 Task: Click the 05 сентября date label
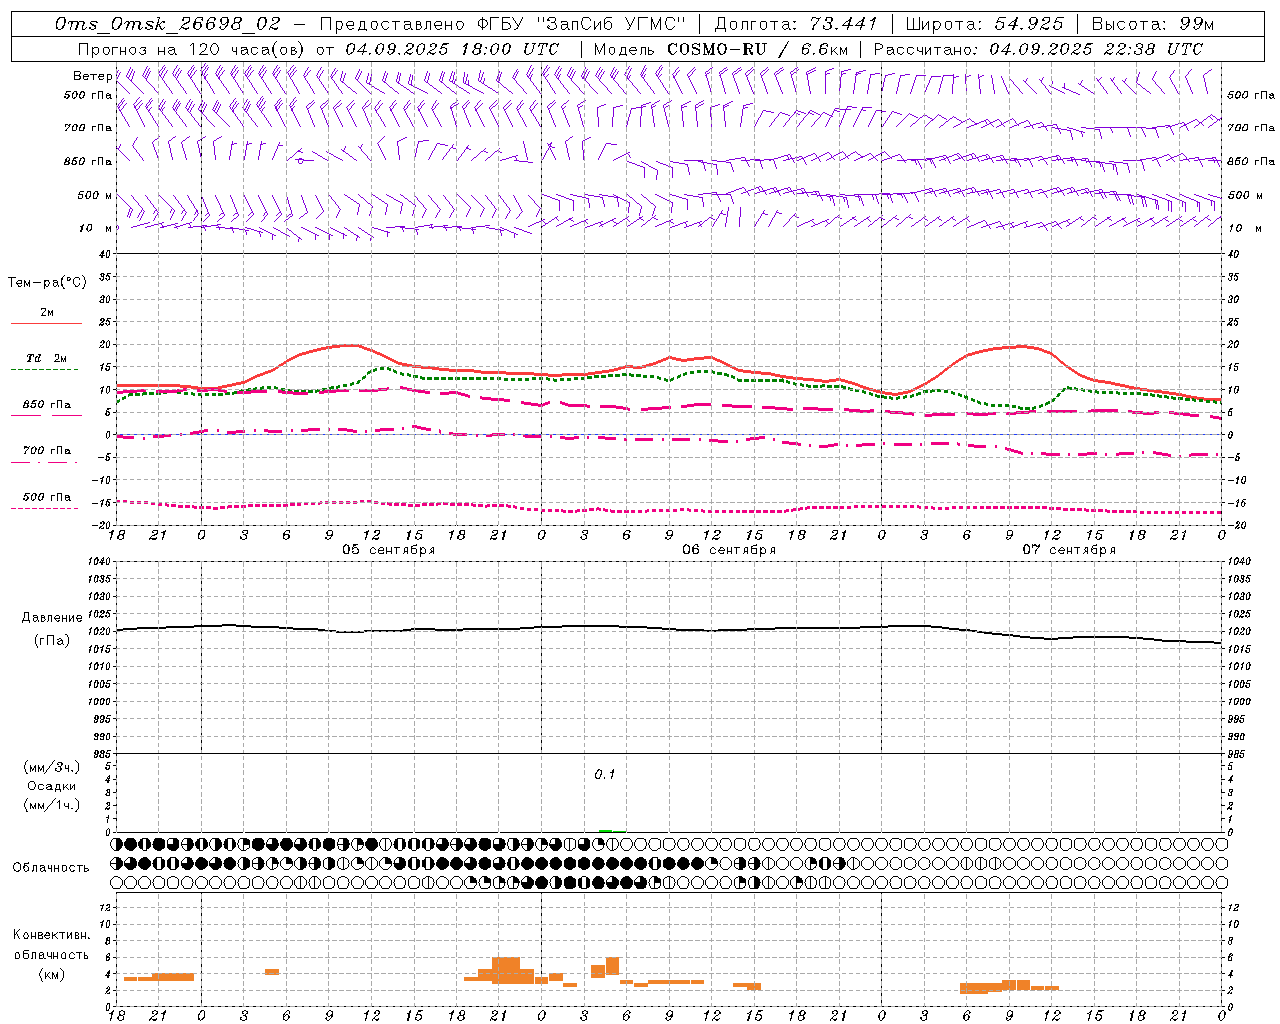pos(388,550)
